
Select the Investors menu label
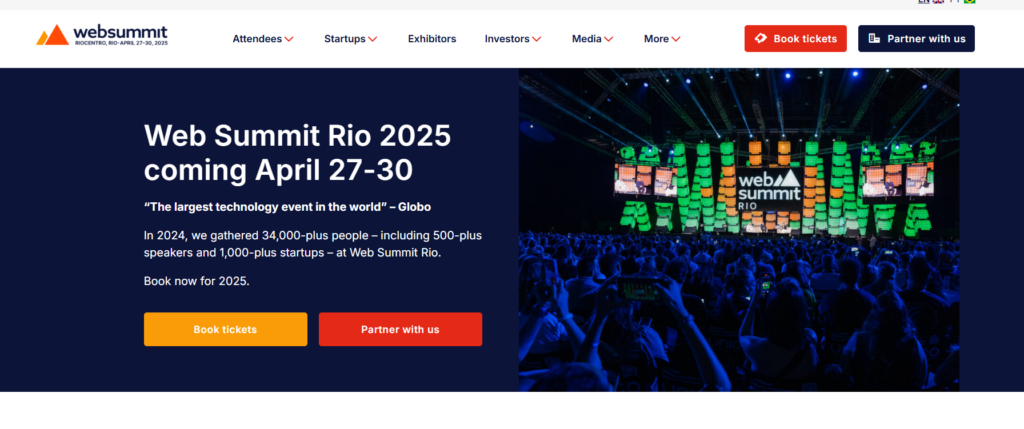click(507, 39)
